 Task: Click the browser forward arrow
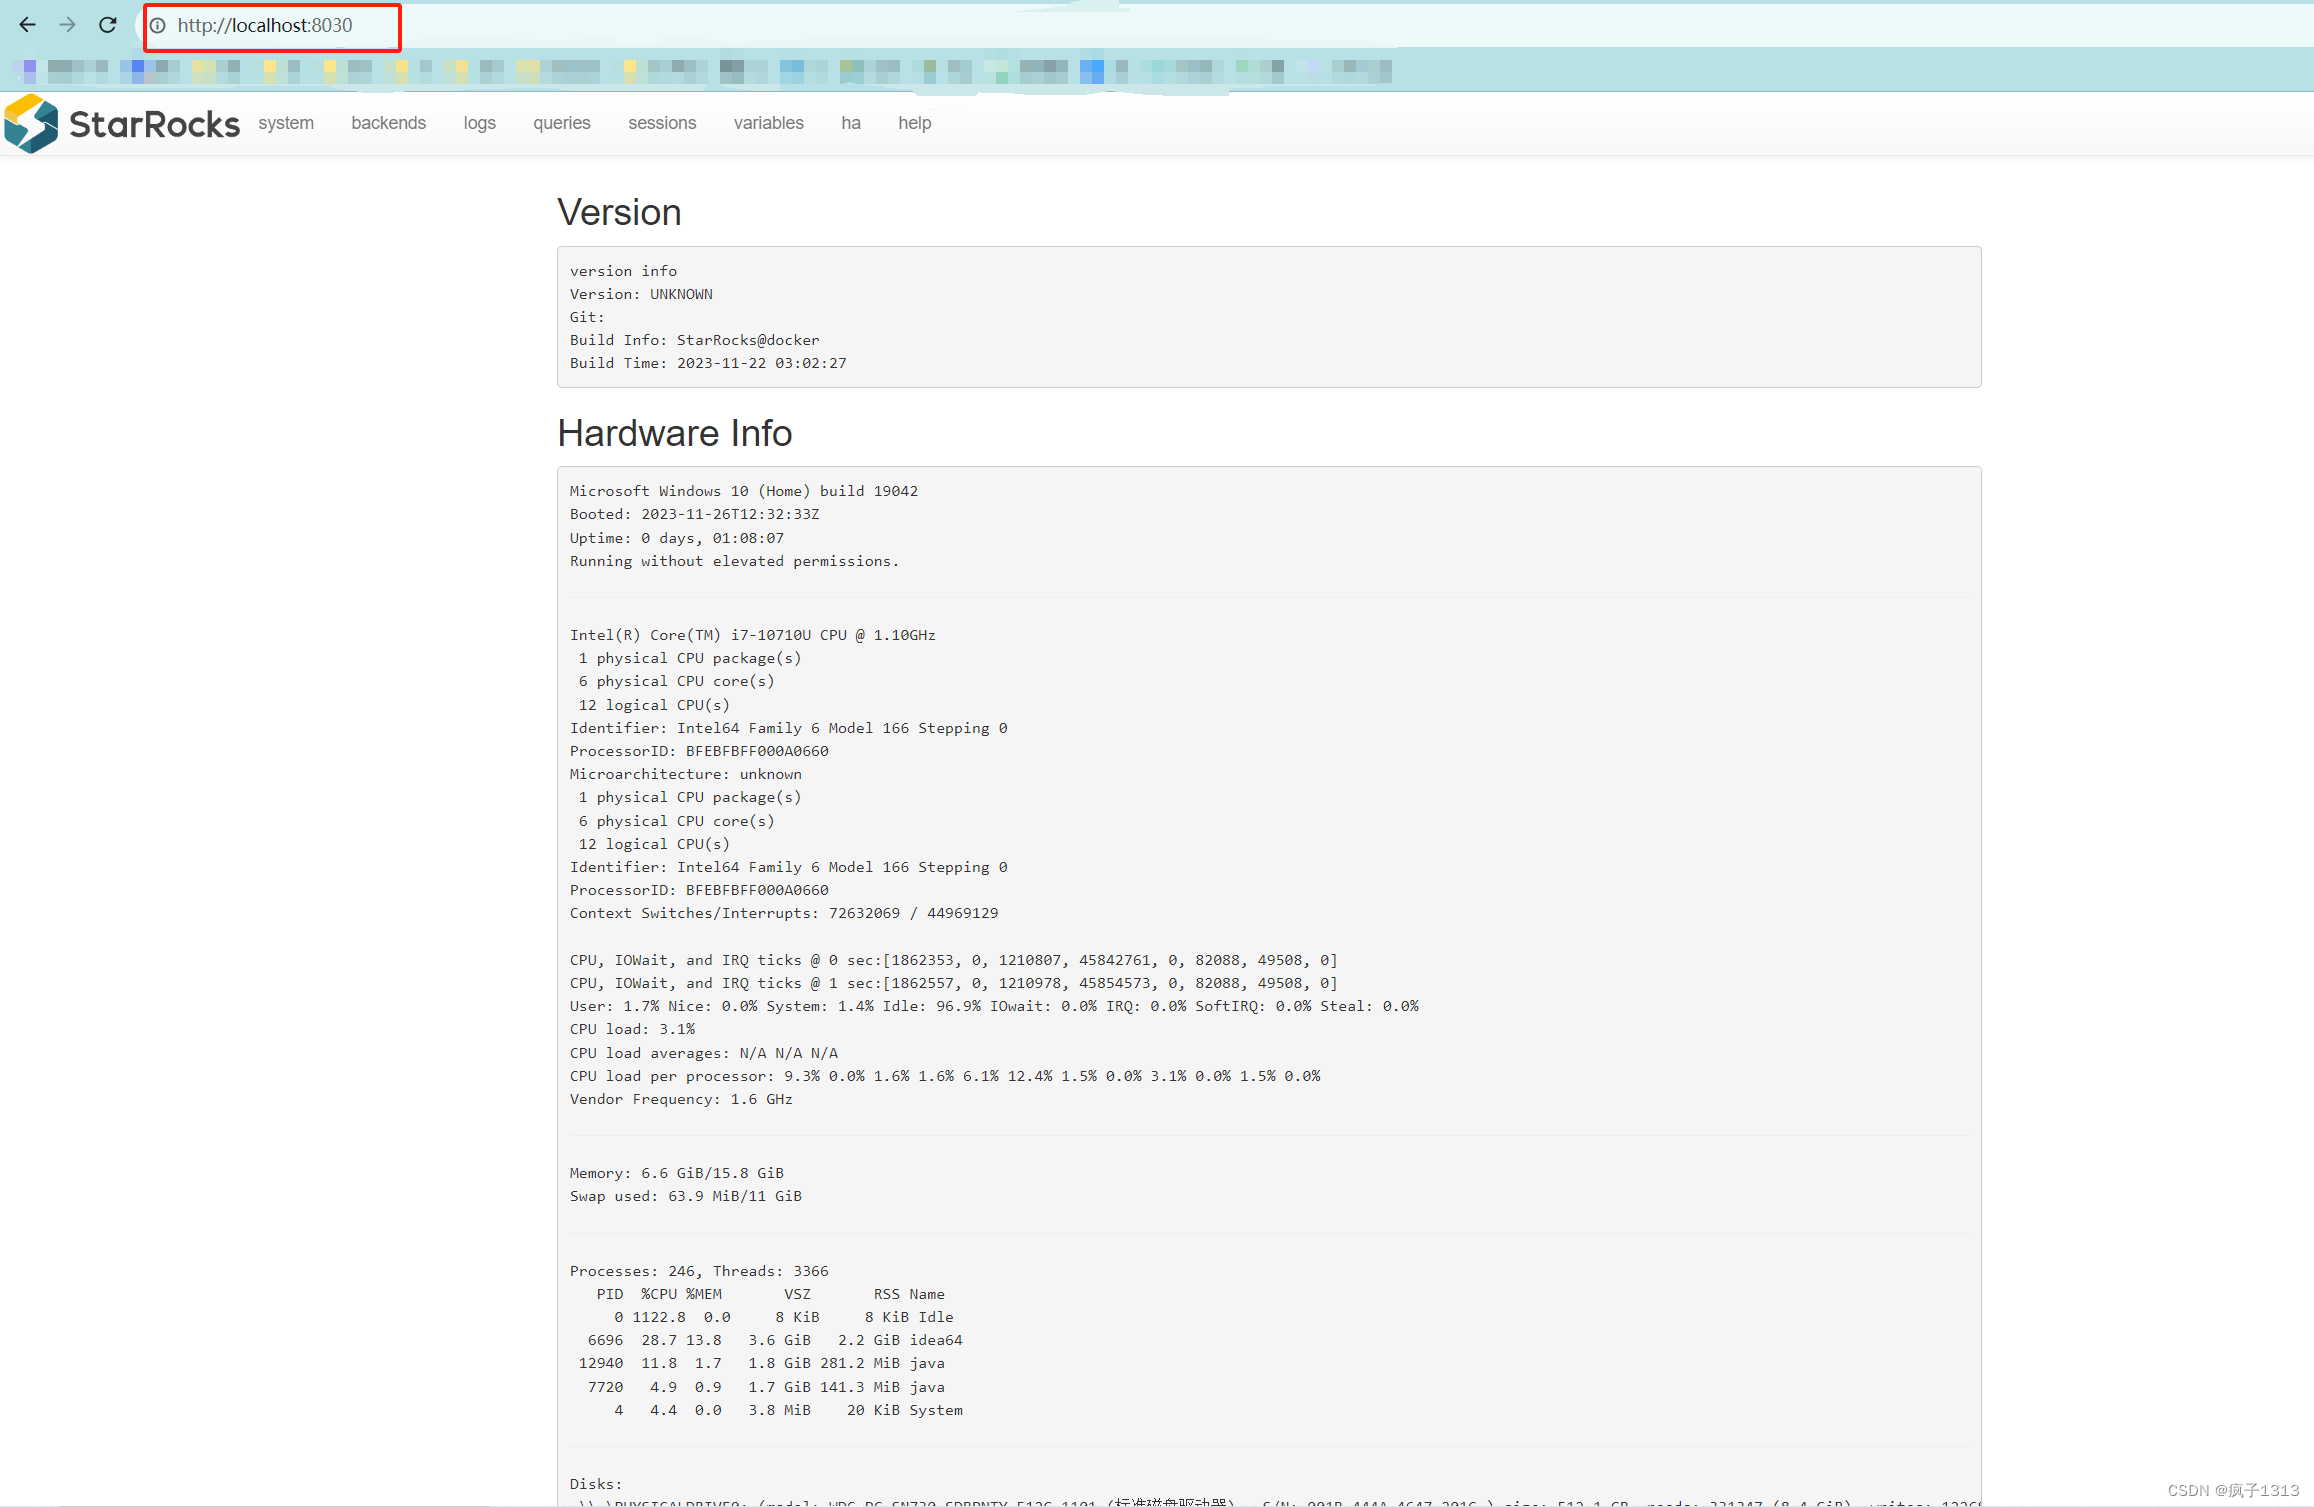coord(67,25)
